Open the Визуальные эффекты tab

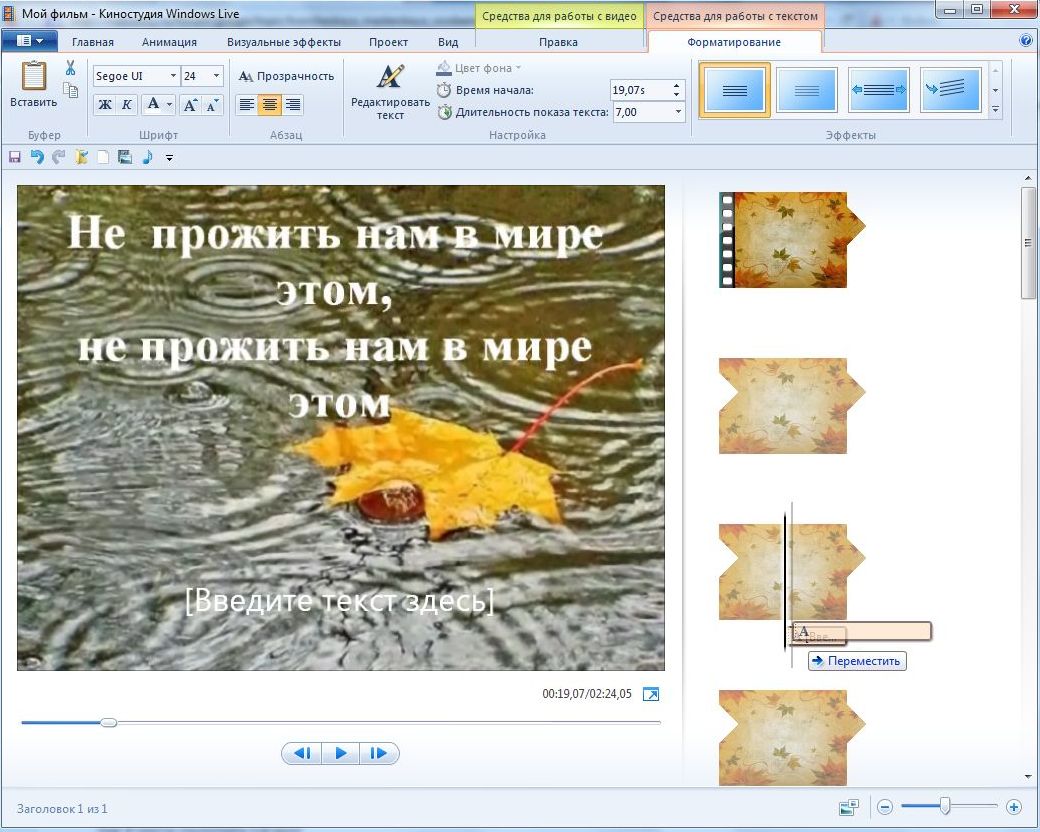pyautogui.click(x=283, y=42)
